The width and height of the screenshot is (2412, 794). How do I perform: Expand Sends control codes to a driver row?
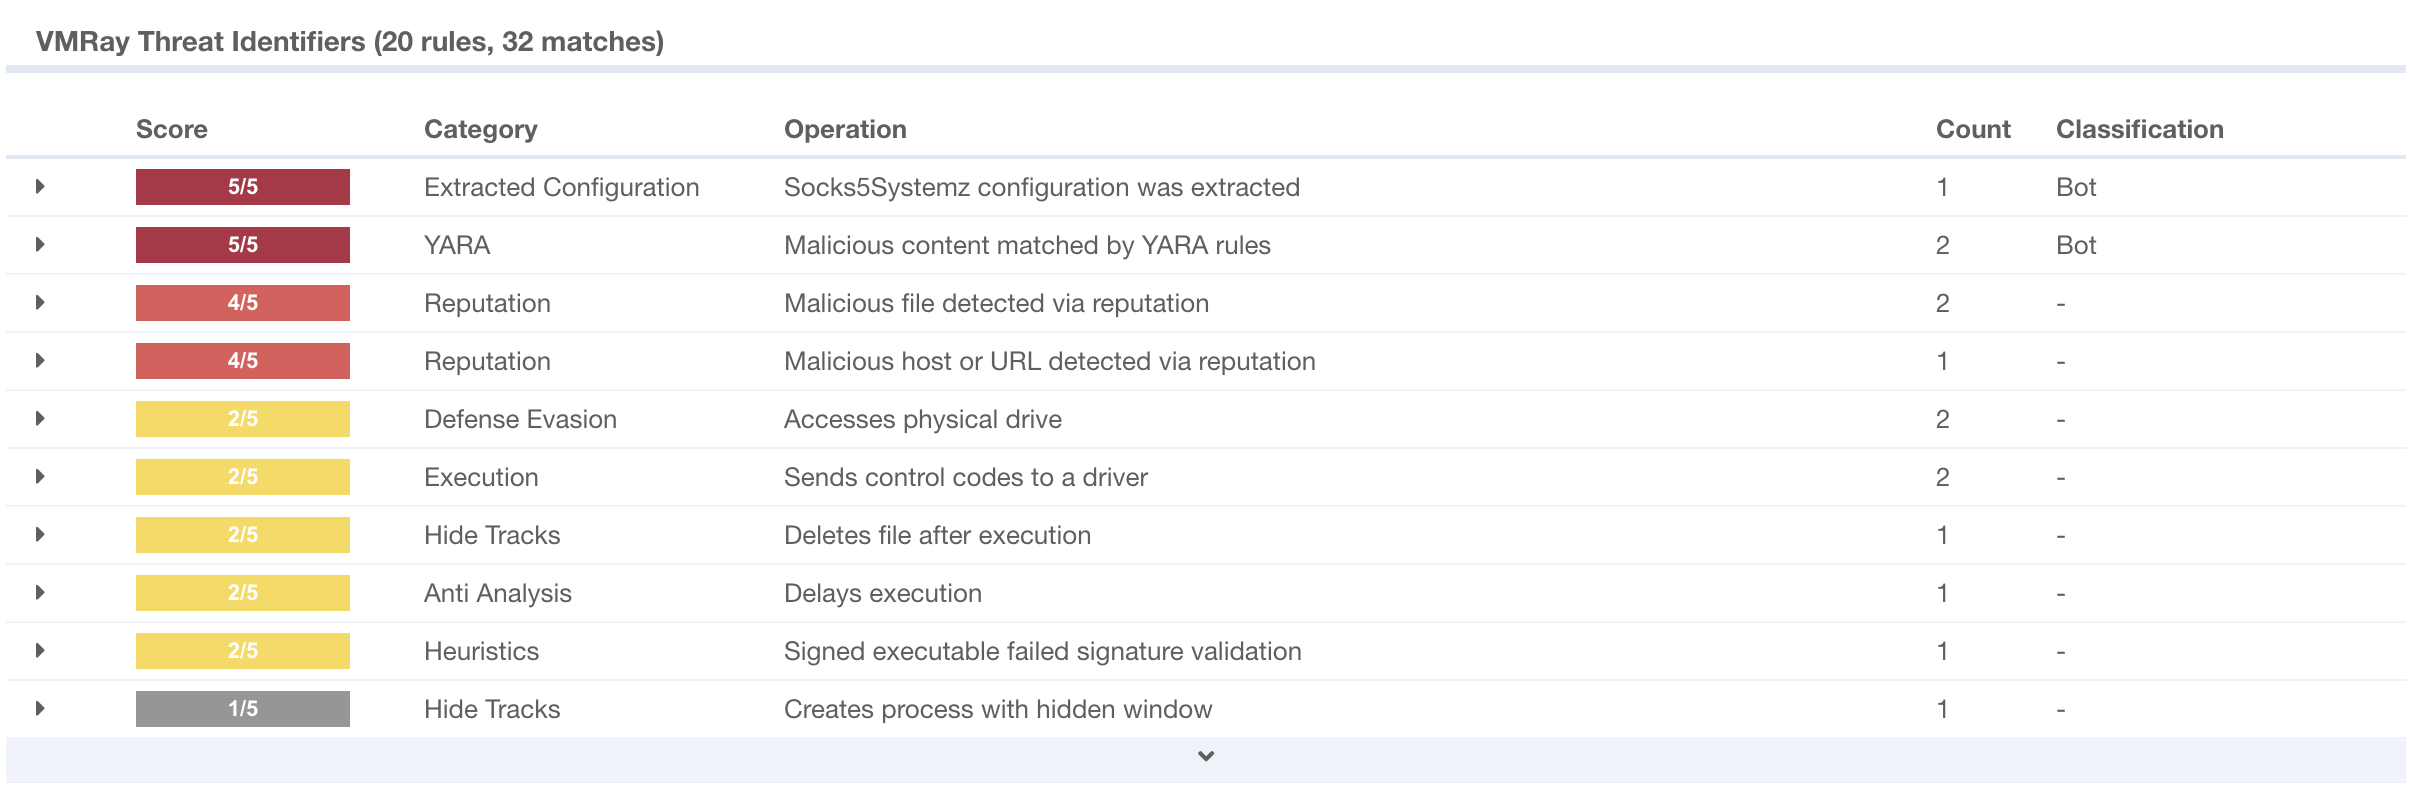pos(40,477)
